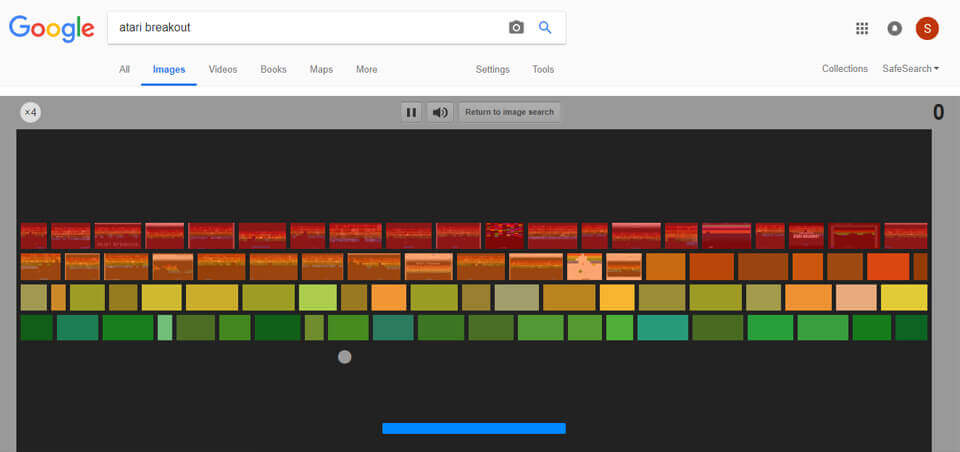Click the score counter showing 0

(938, 113)
